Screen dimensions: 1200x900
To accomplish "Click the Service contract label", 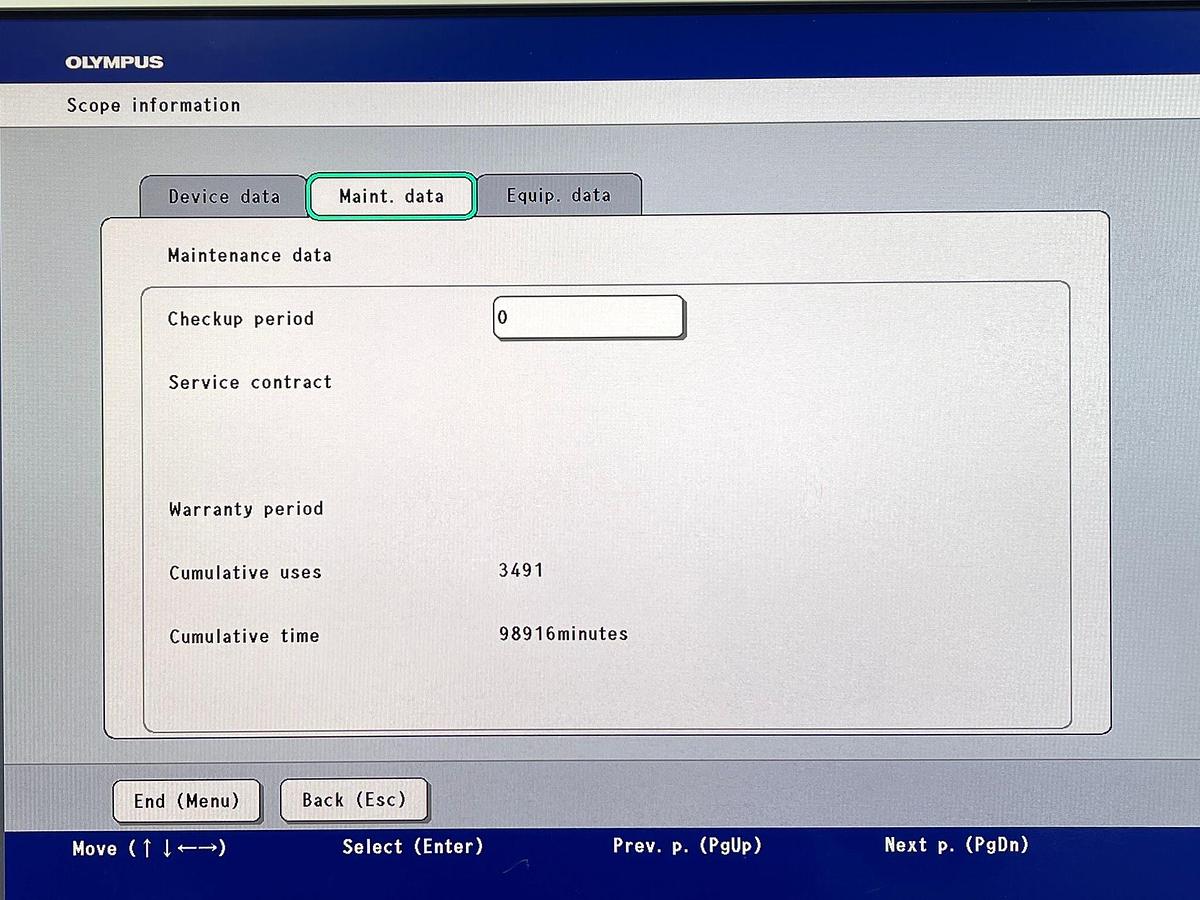I will click(x=250, y=382).
